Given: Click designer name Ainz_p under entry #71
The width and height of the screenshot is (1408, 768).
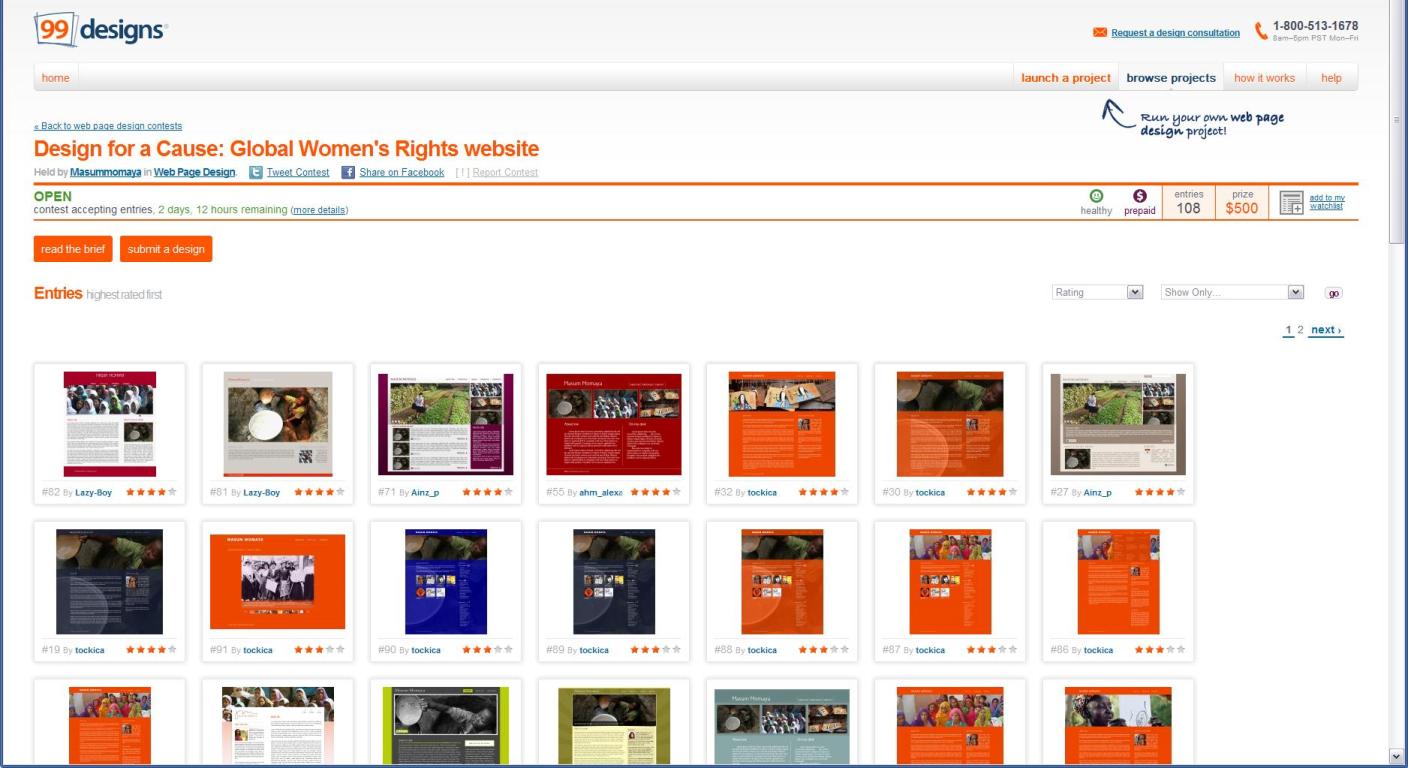Looking at the screenshot, I should click(425, 493).
